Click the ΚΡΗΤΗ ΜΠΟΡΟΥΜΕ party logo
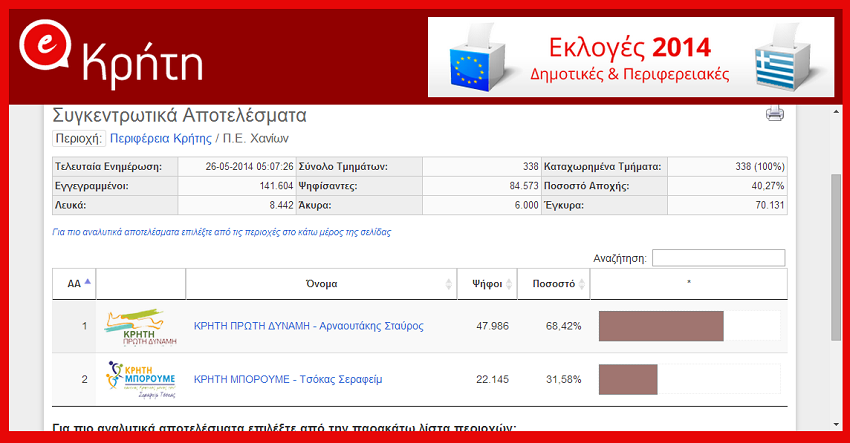Image resolution: width=850 pixels, height=443 pixels. pyautogui.click(x=139, y=379)
